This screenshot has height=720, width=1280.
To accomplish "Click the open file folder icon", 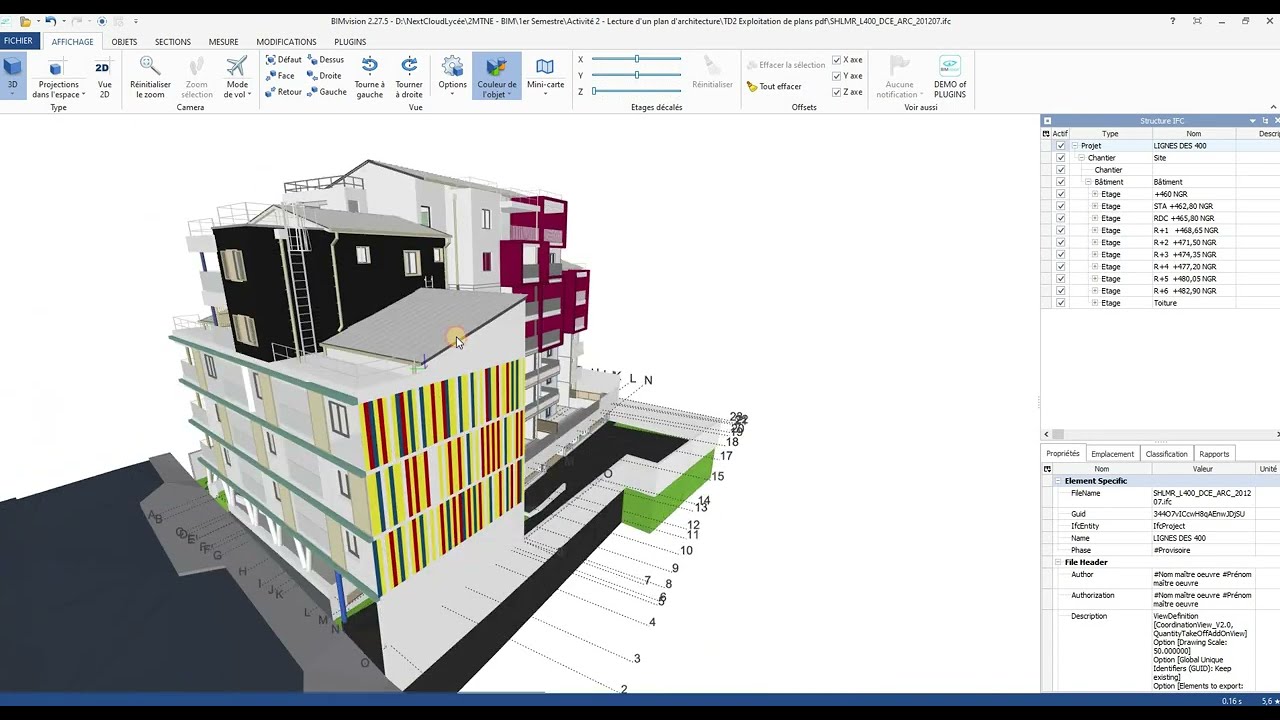I will point(25,21).
